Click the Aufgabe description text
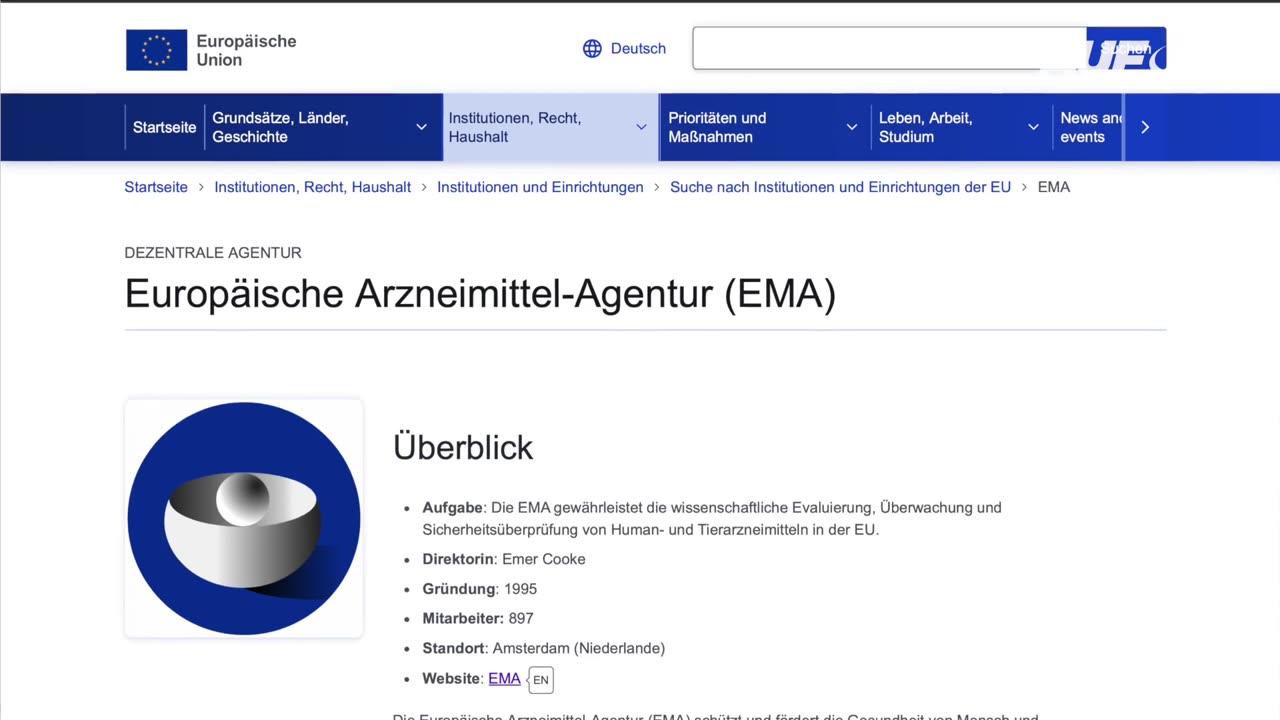The image size is (1280, 720). (x=712, y=518)
